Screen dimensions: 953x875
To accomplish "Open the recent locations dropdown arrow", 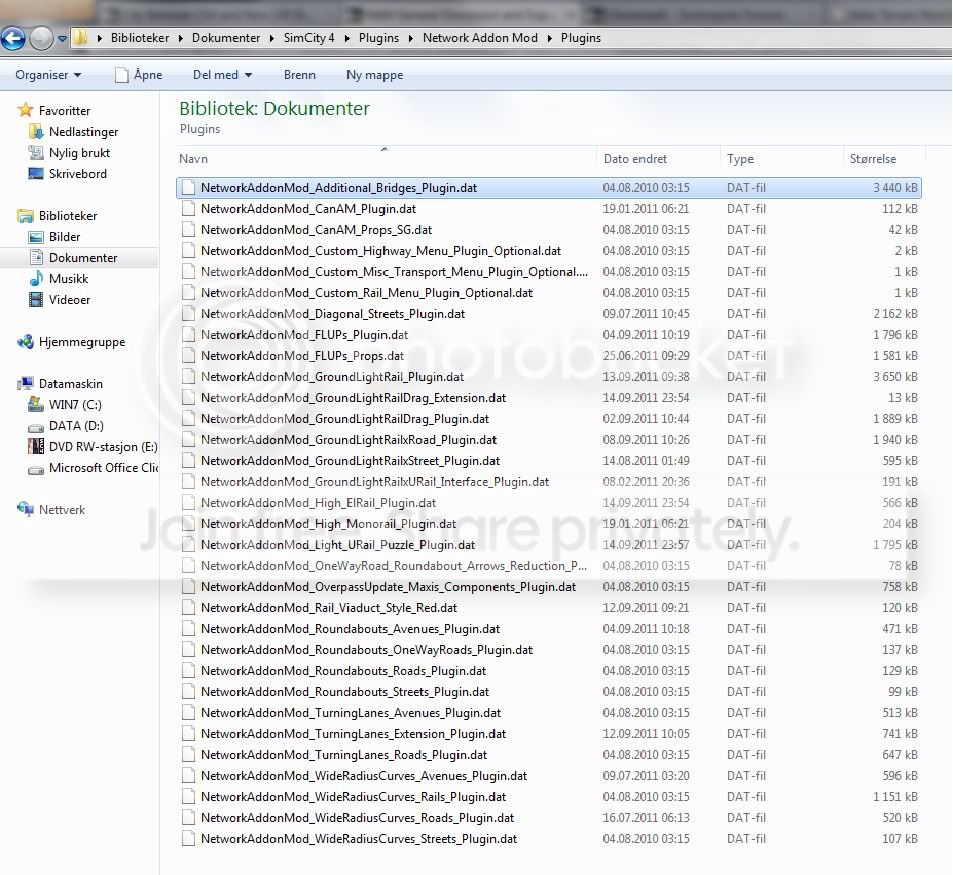I will click(x=62, y=39).
